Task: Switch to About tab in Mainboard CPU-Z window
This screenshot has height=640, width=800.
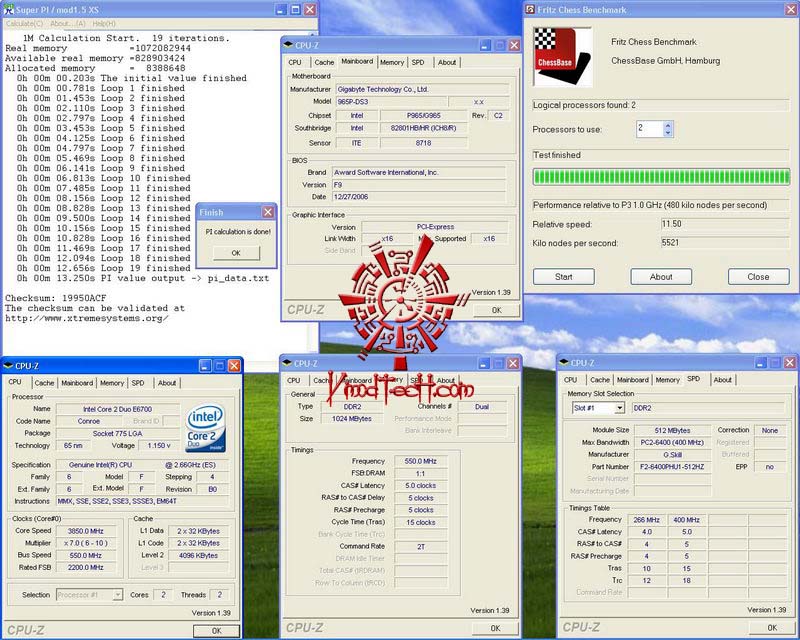Action: tap(447, 62)
